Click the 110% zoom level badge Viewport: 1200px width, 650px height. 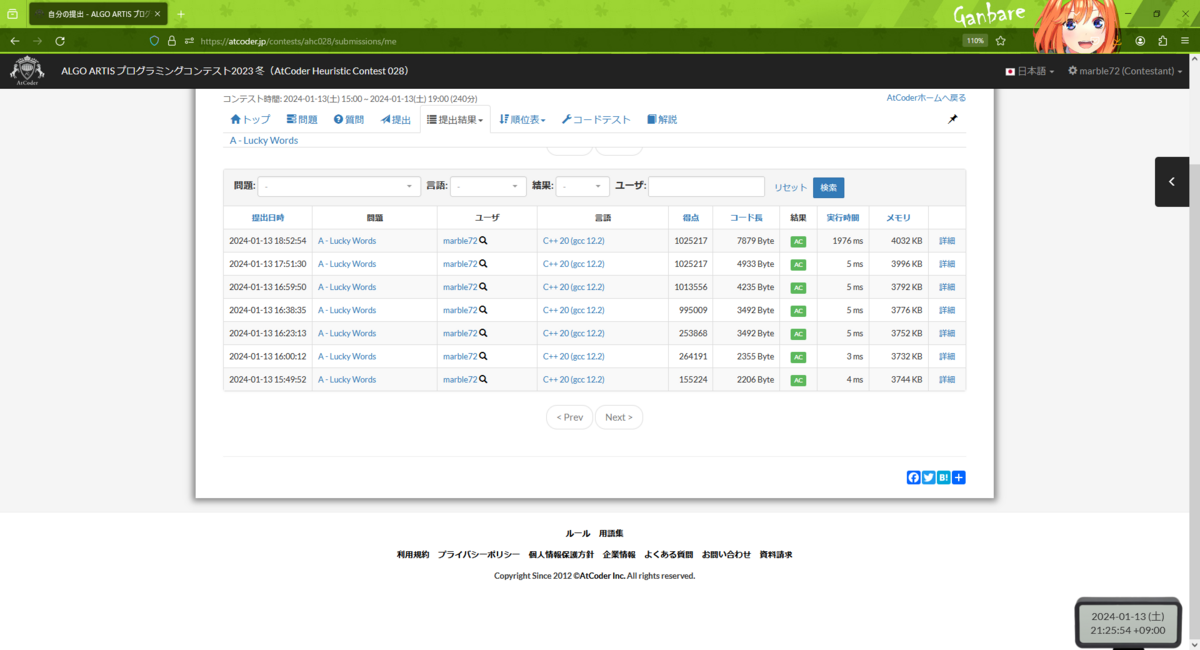click(975, 41)
